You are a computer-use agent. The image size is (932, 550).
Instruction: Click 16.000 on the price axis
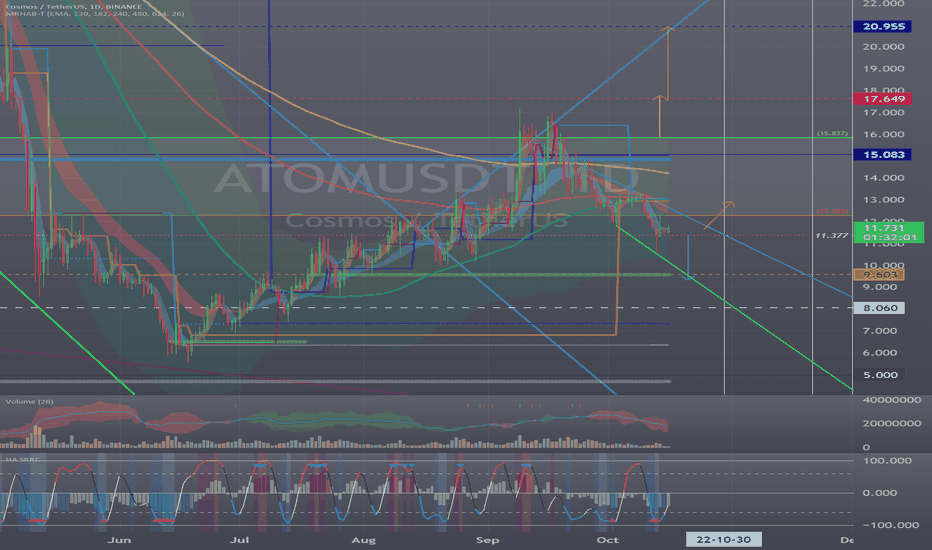click(884, 134)
